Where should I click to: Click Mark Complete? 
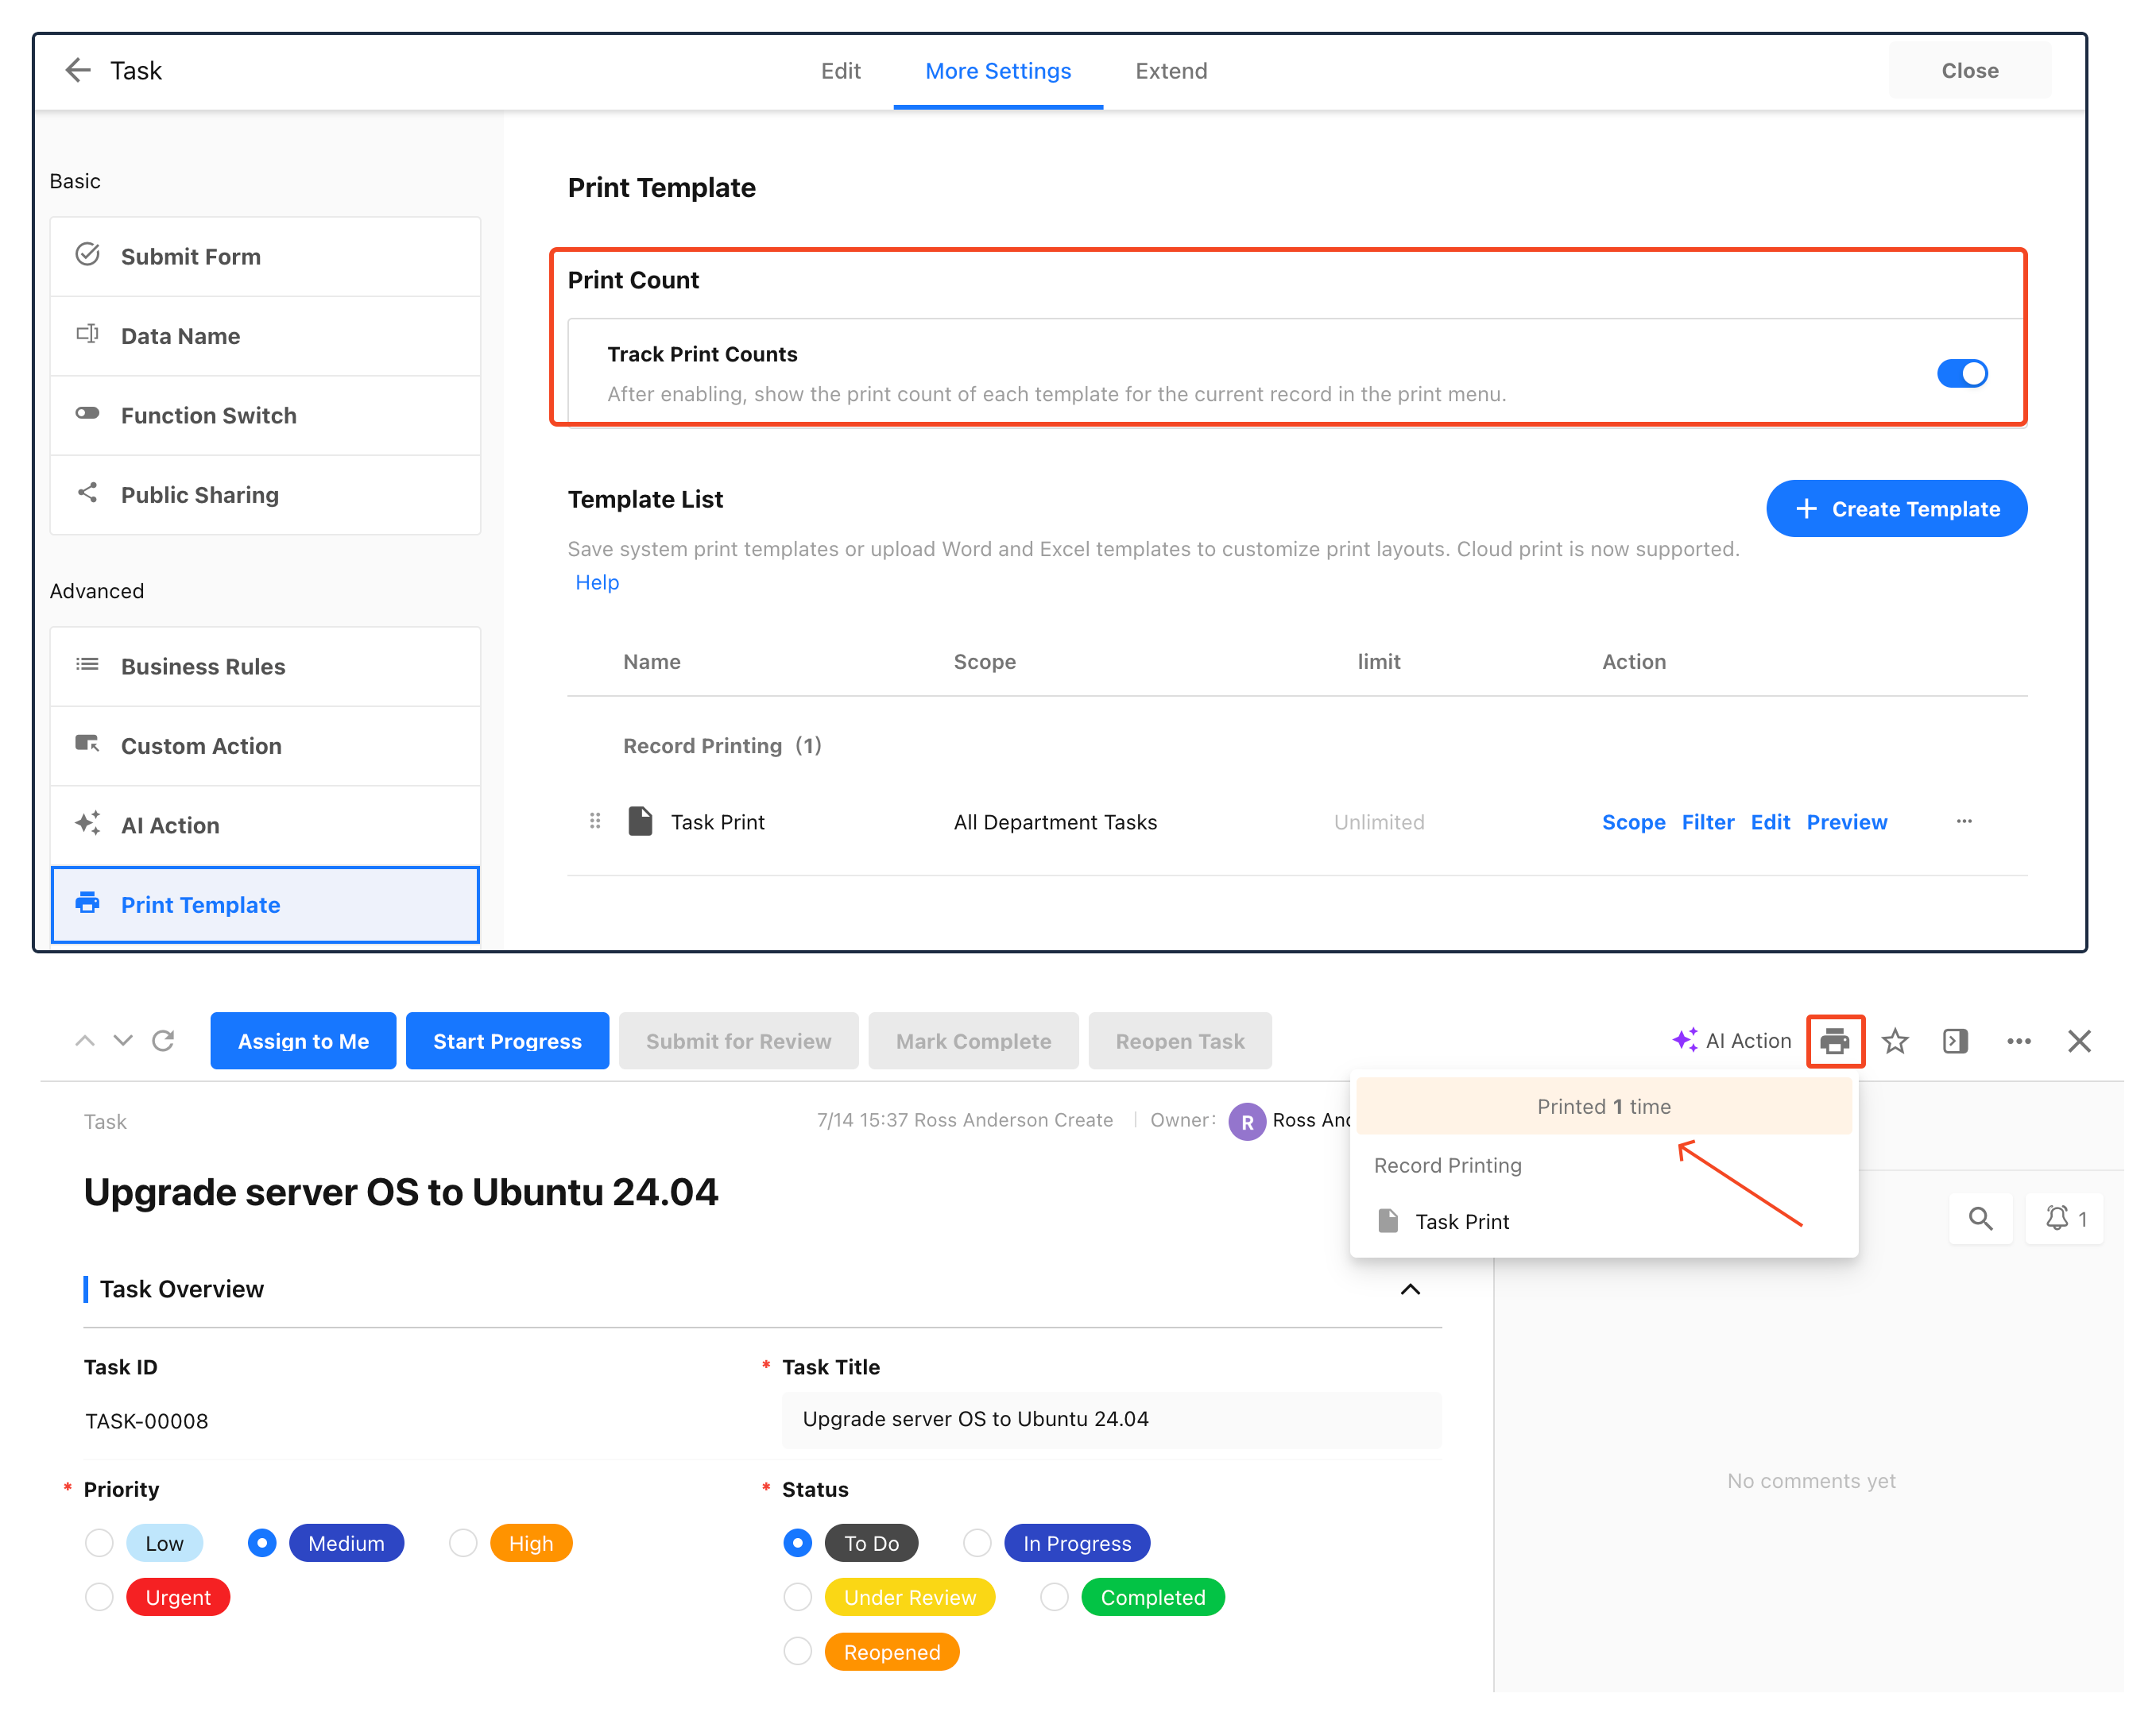(x=973, y=1041)
